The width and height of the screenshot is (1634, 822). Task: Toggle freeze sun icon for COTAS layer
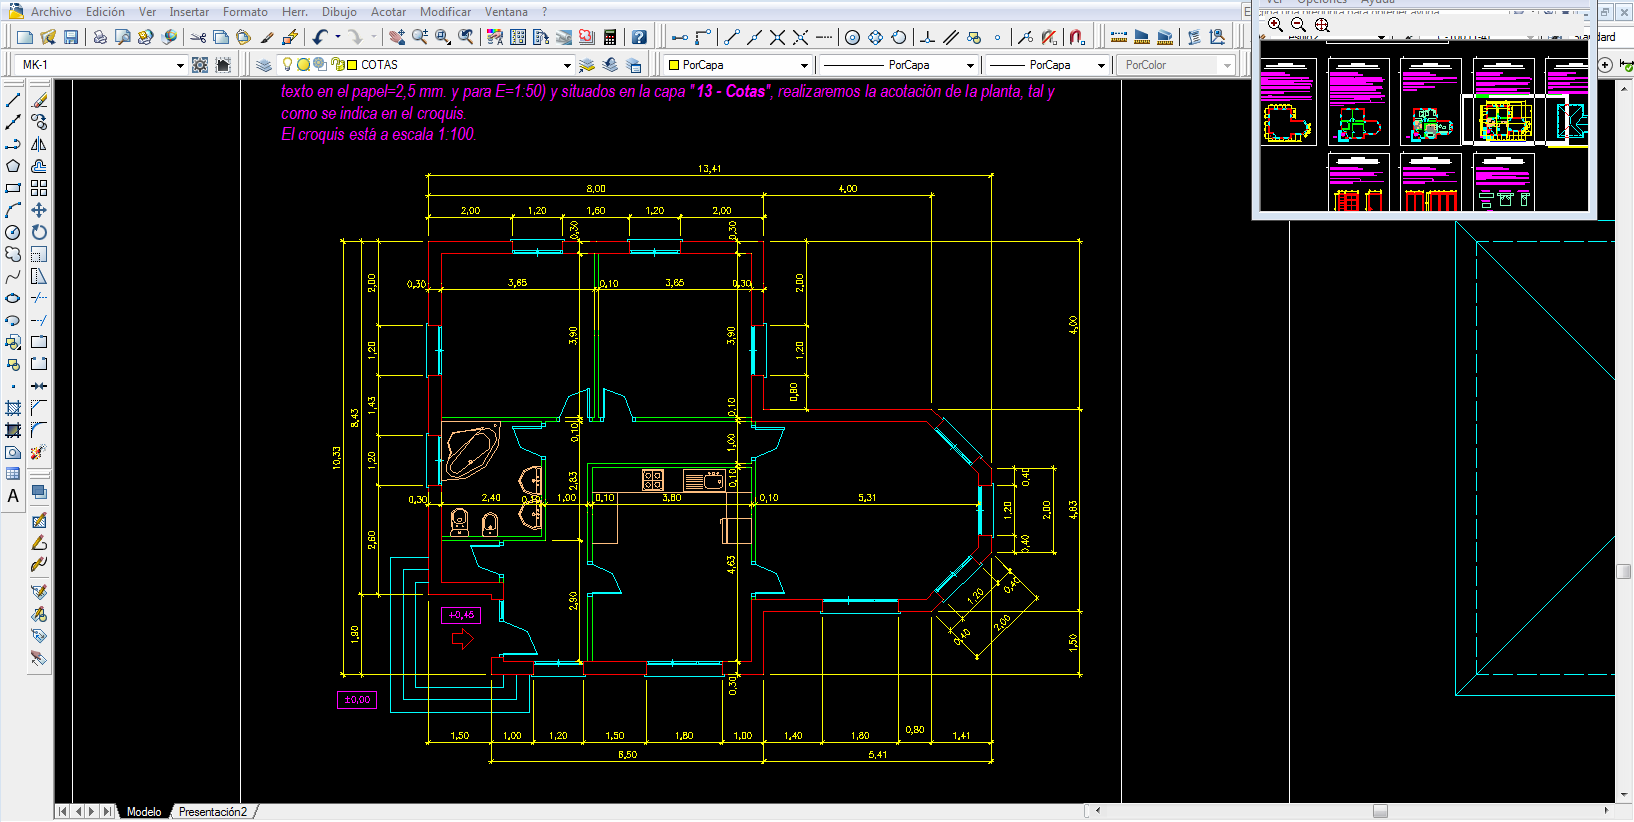click(304, 64)
